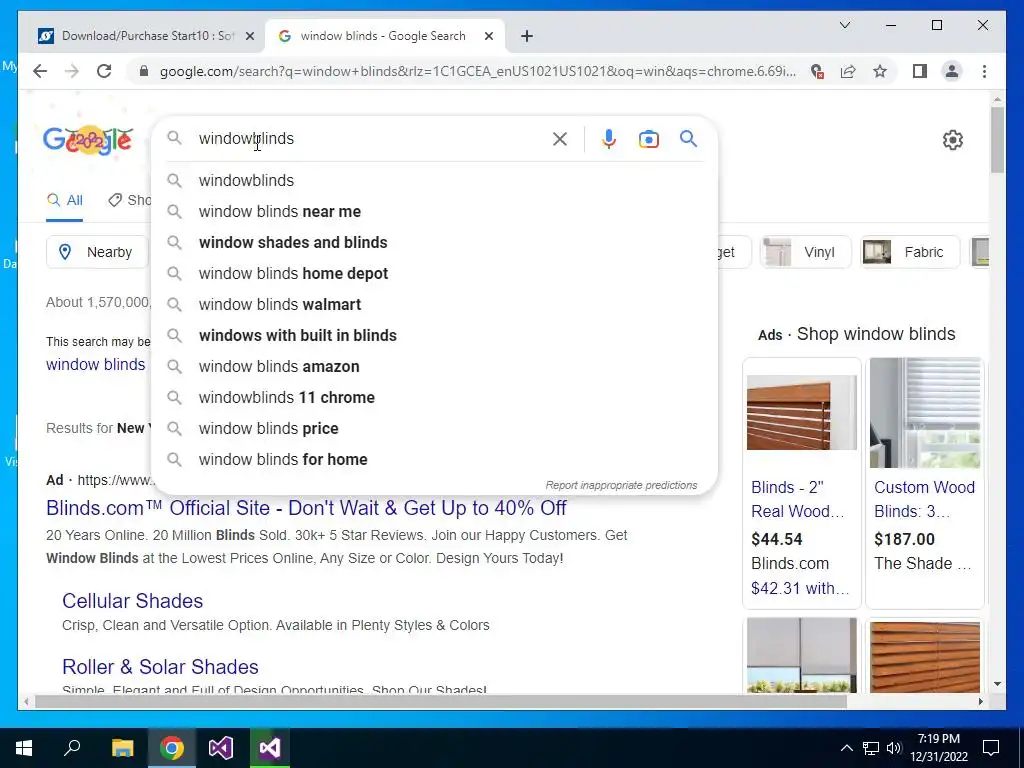Clear the search box with X icon
Viewport: 1024px width, 768px height.
click(x=560, y=139)
